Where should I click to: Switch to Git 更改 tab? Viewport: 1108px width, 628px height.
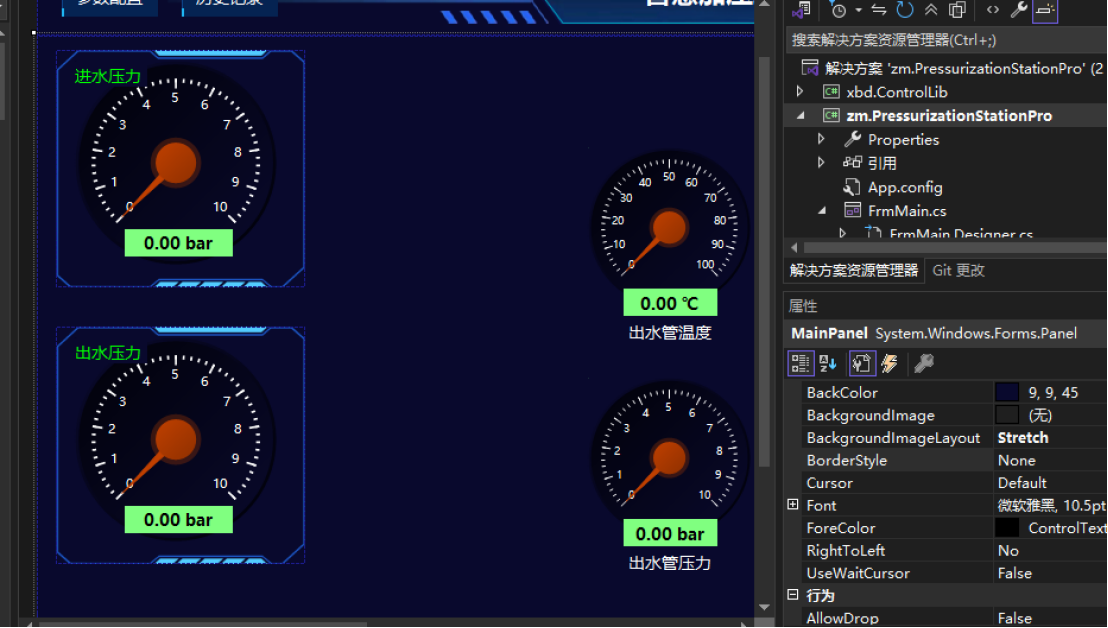(958, 271)
